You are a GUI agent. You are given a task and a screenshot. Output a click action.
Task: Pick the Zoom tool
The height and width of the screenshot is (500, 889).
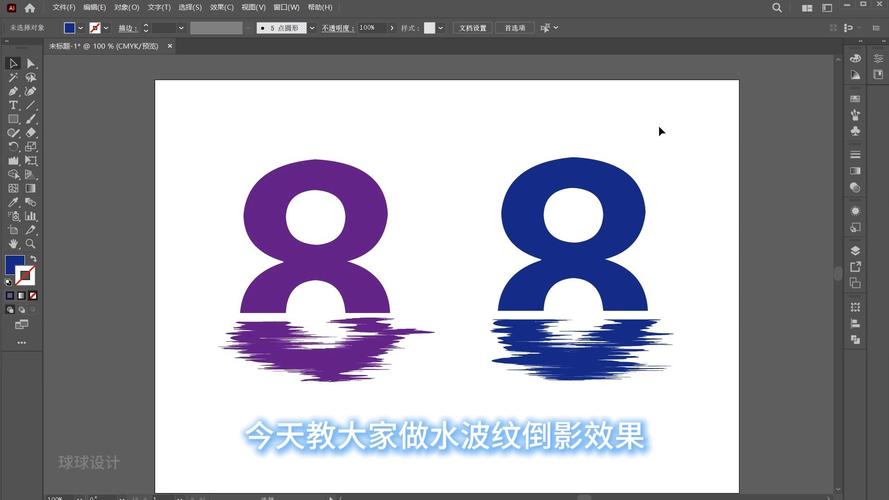31,244
